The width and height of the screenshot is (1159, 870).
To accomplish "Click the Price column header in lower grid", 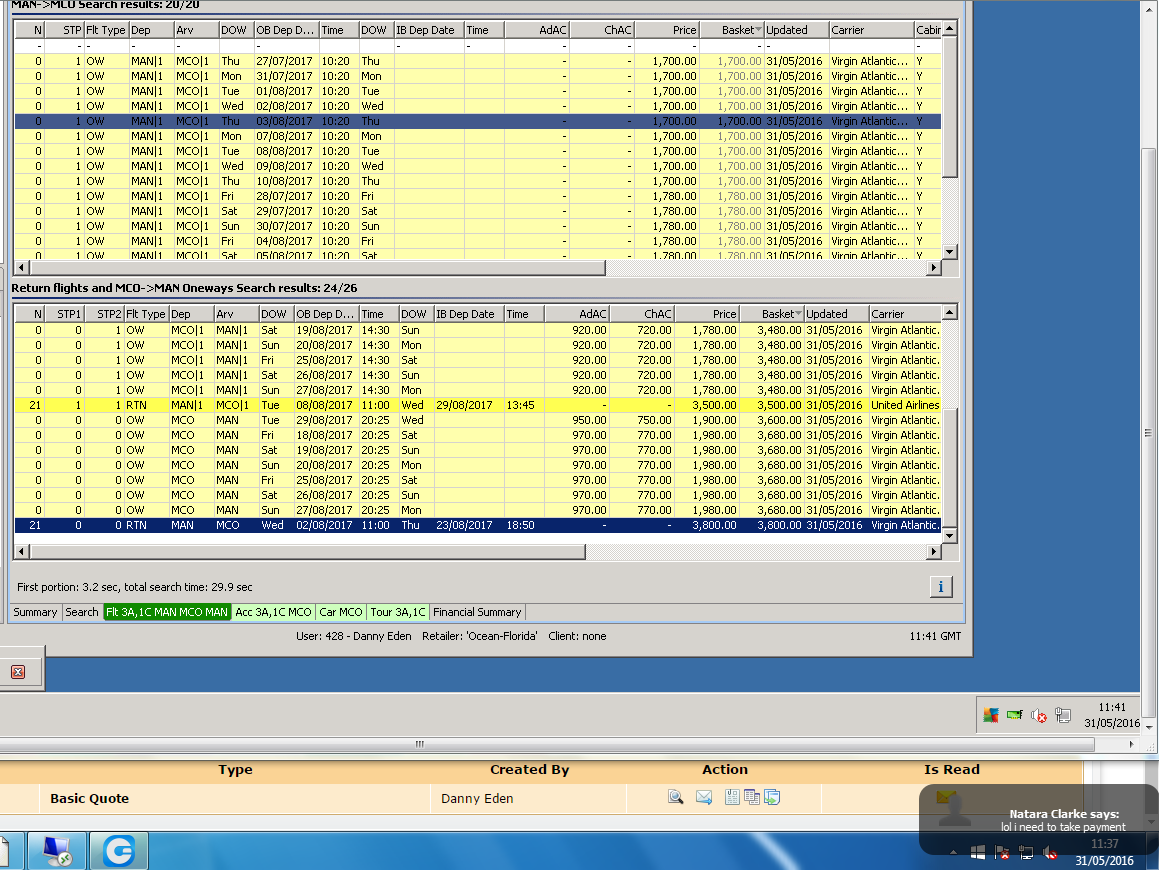I will coord(708,314).
